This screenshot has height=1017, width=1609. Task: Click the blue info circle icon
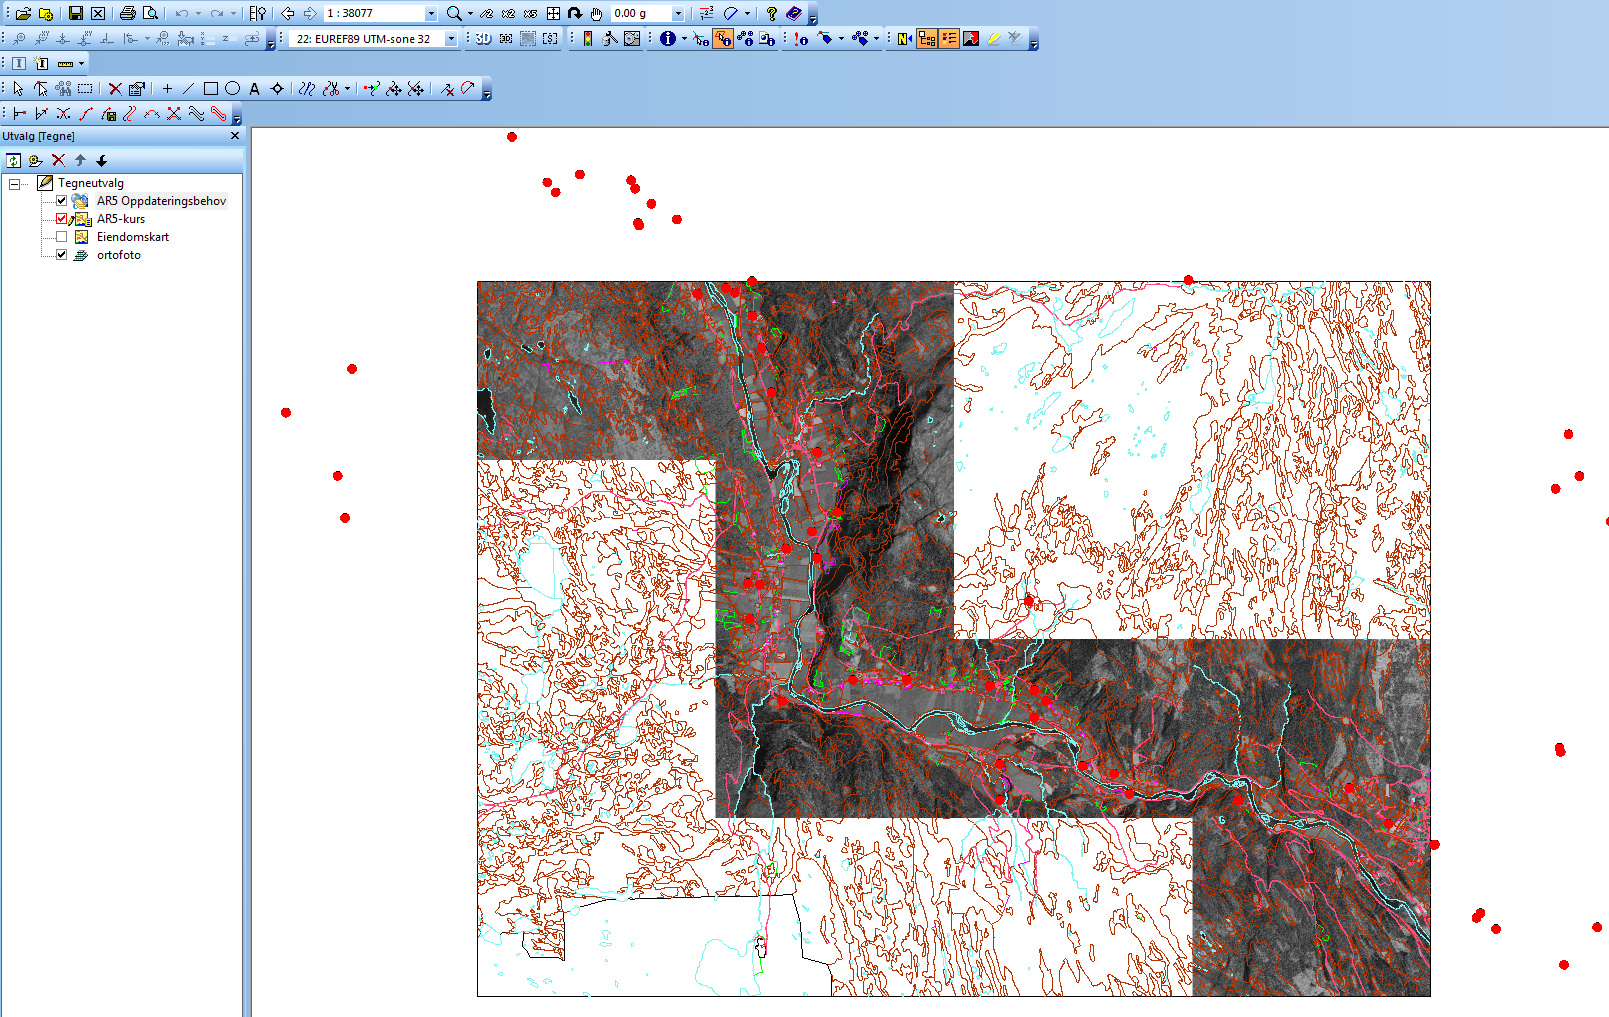(668, 38)
